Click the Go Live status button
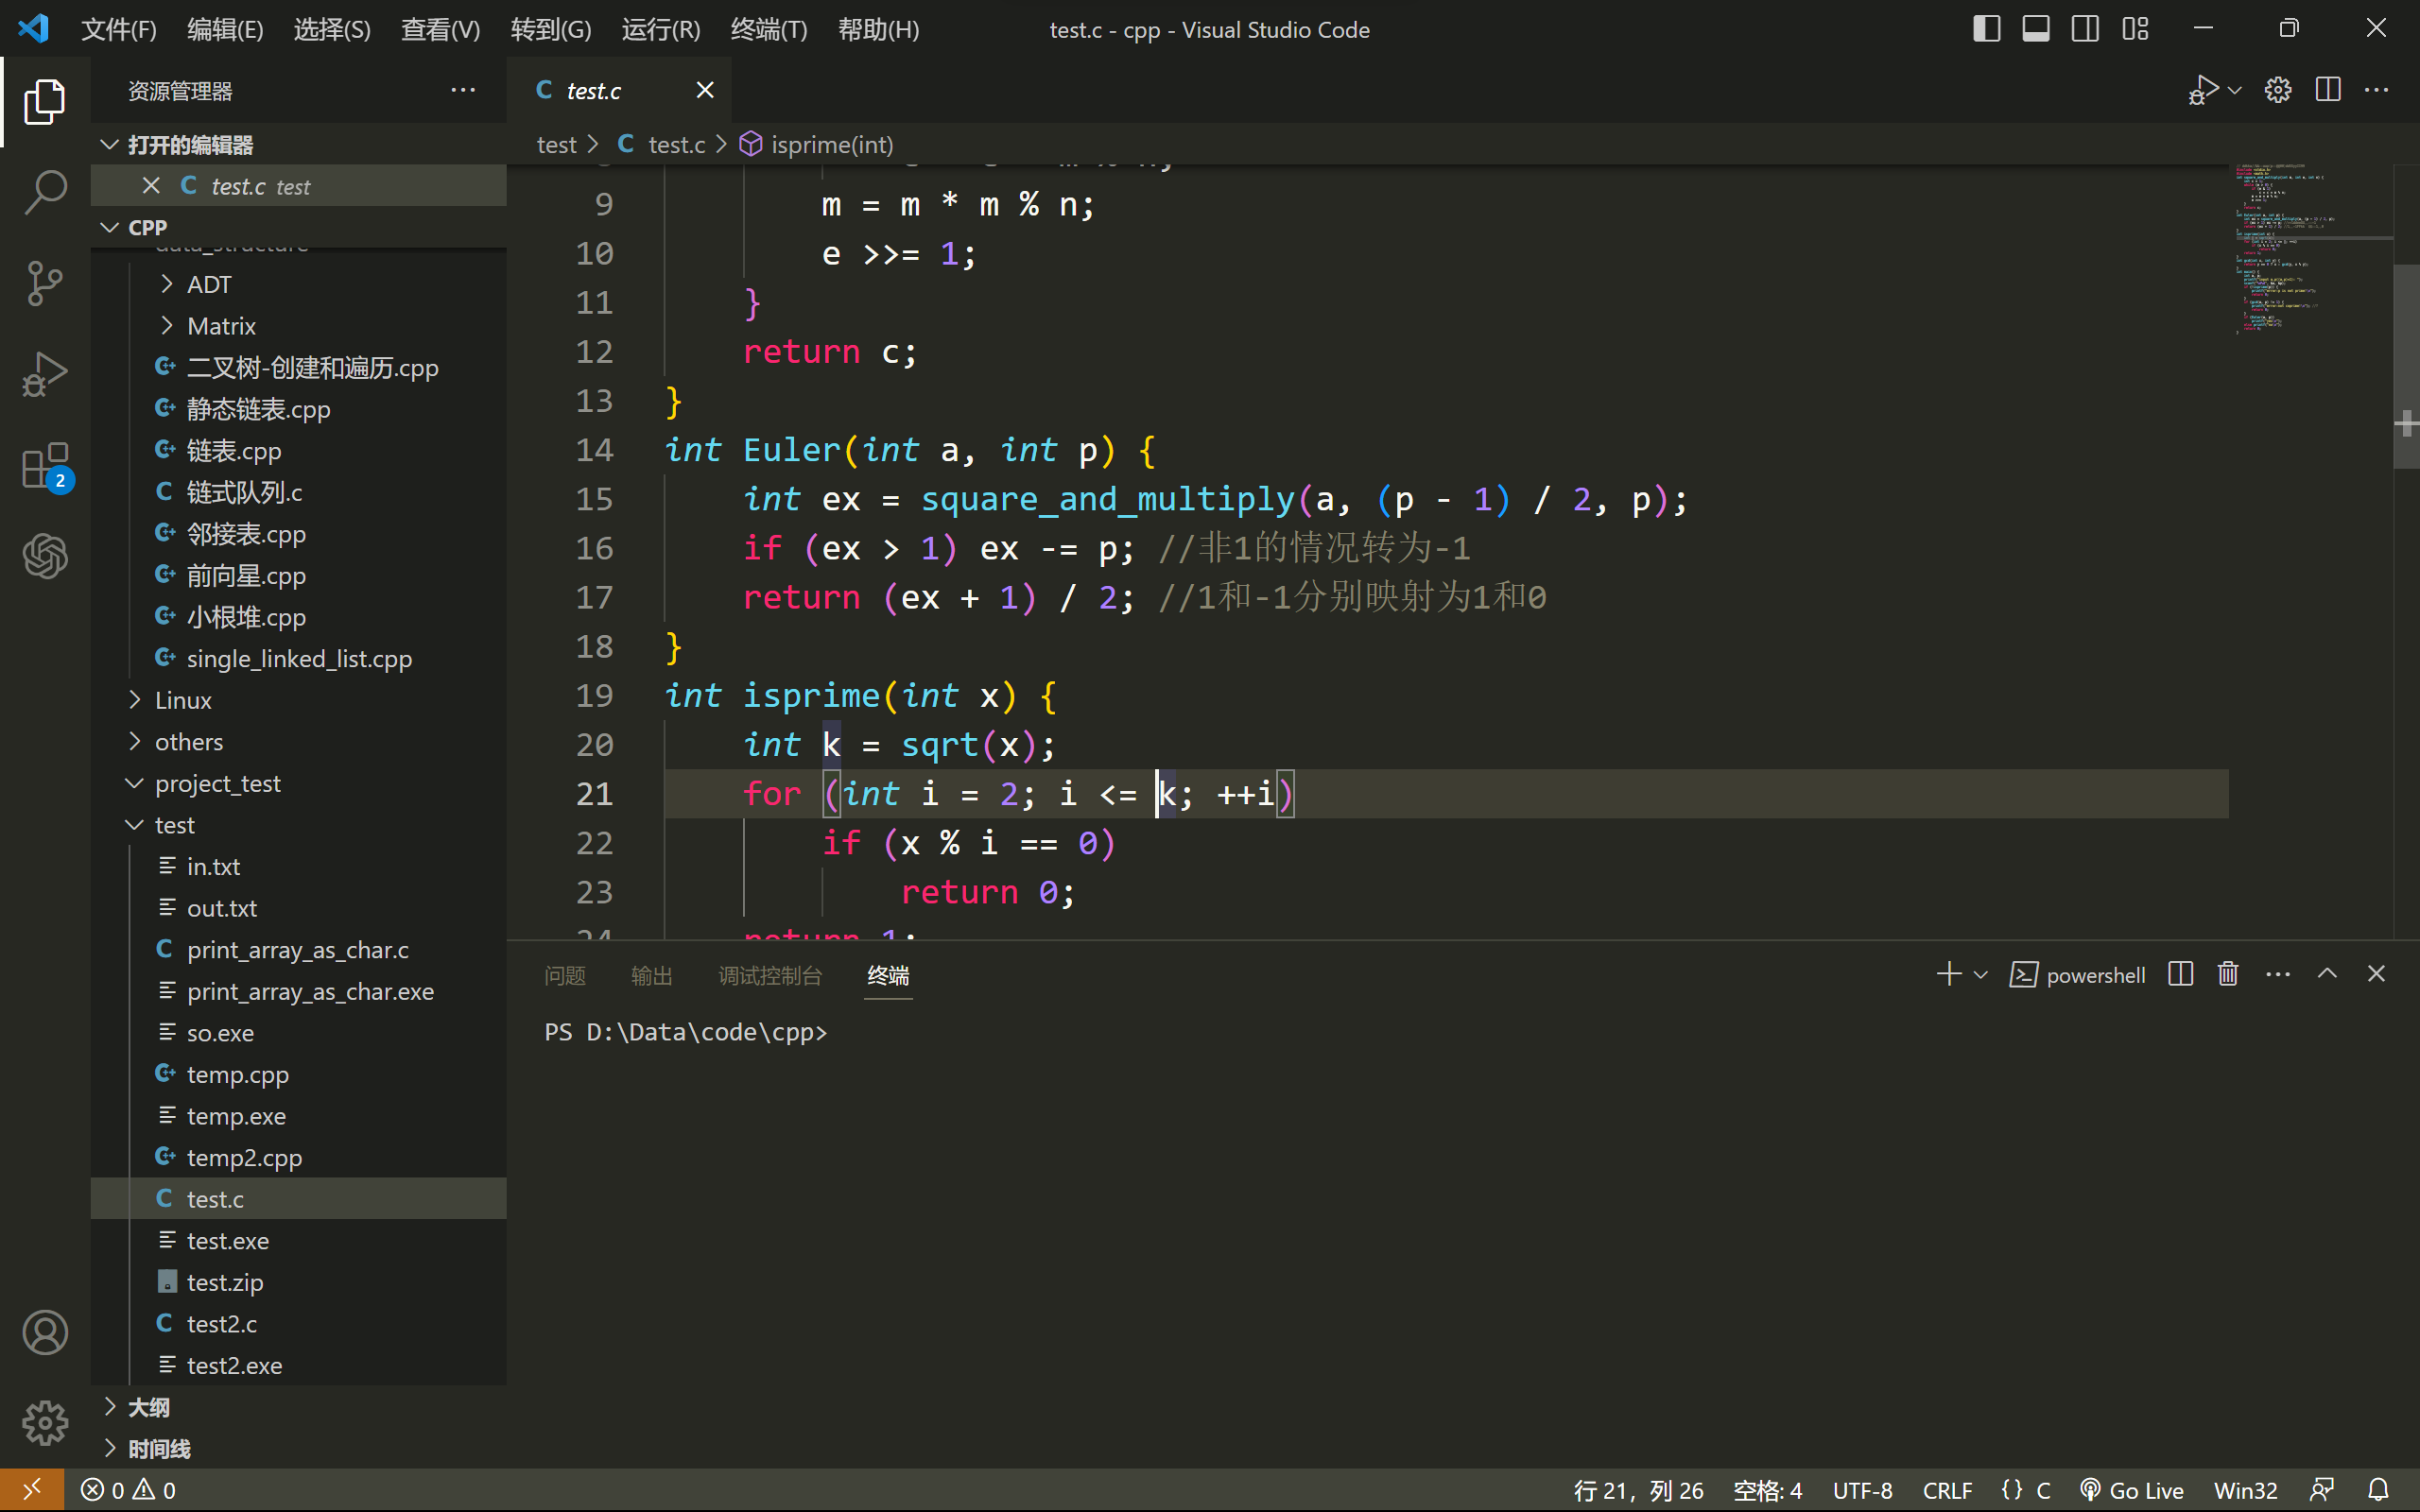This screenshot has height=1512, width=2420. point(2132,1490)
